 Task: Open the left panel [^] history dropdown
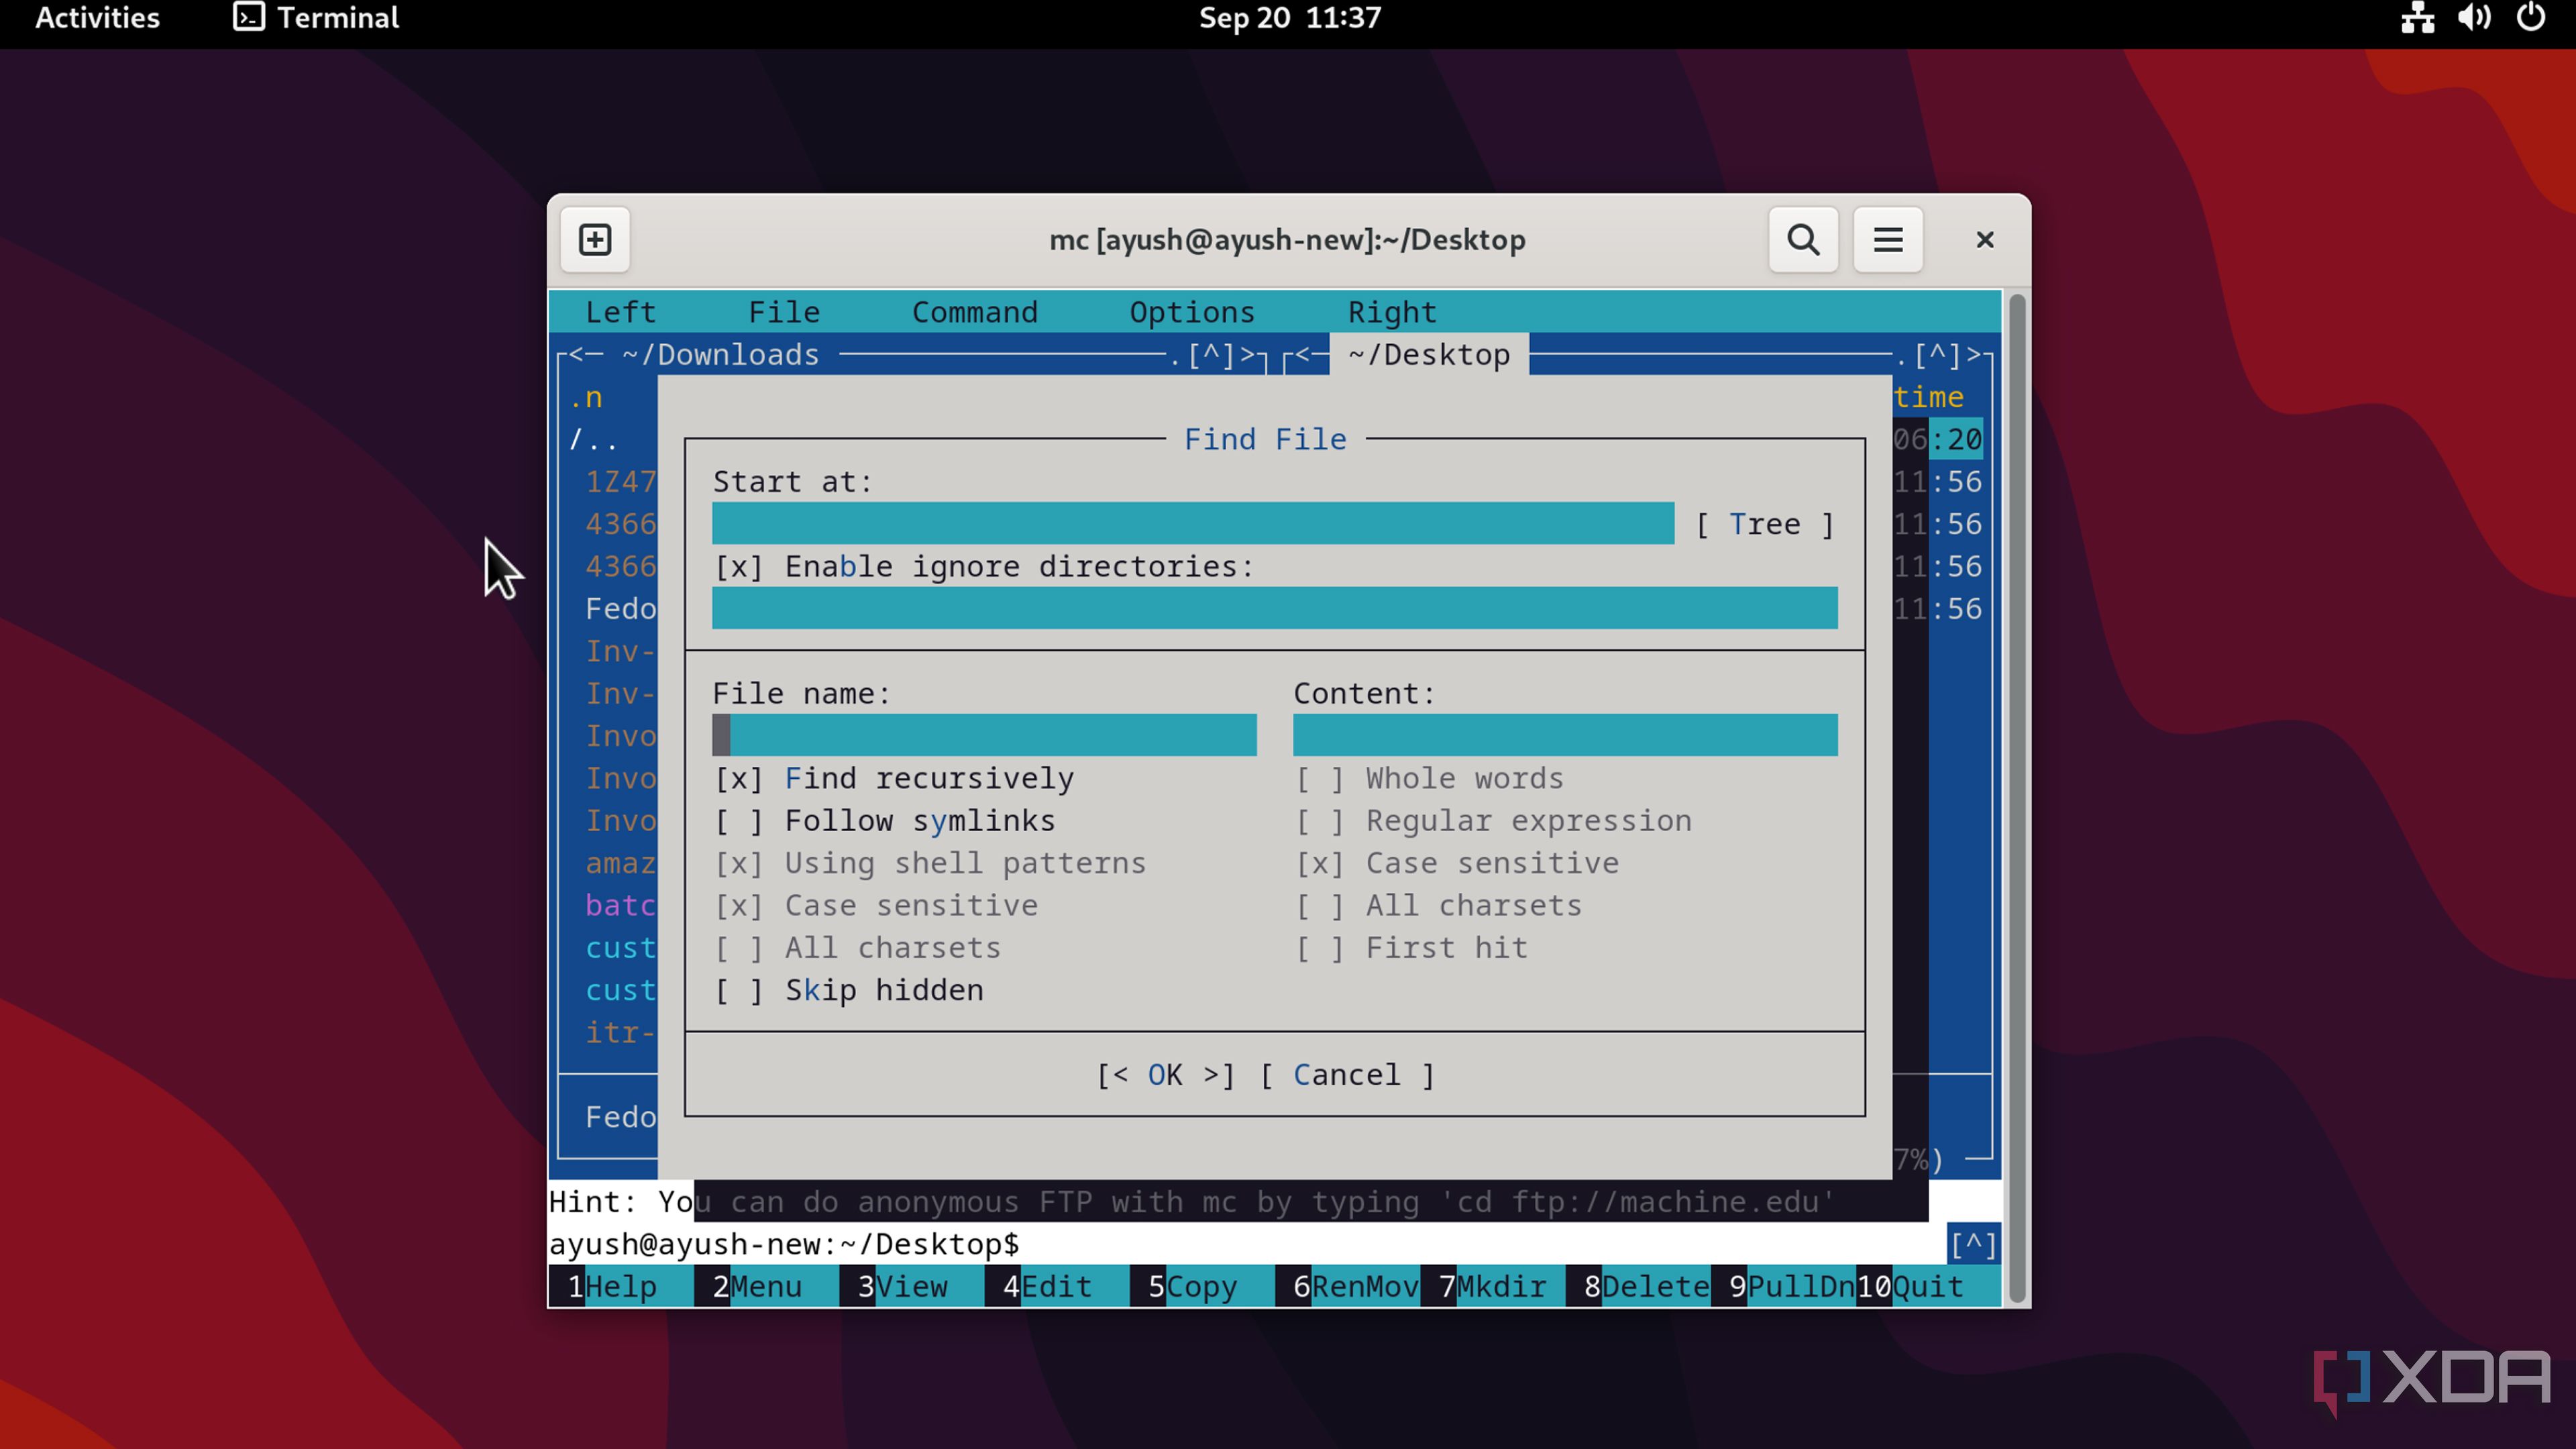(x=1211, y=355)
